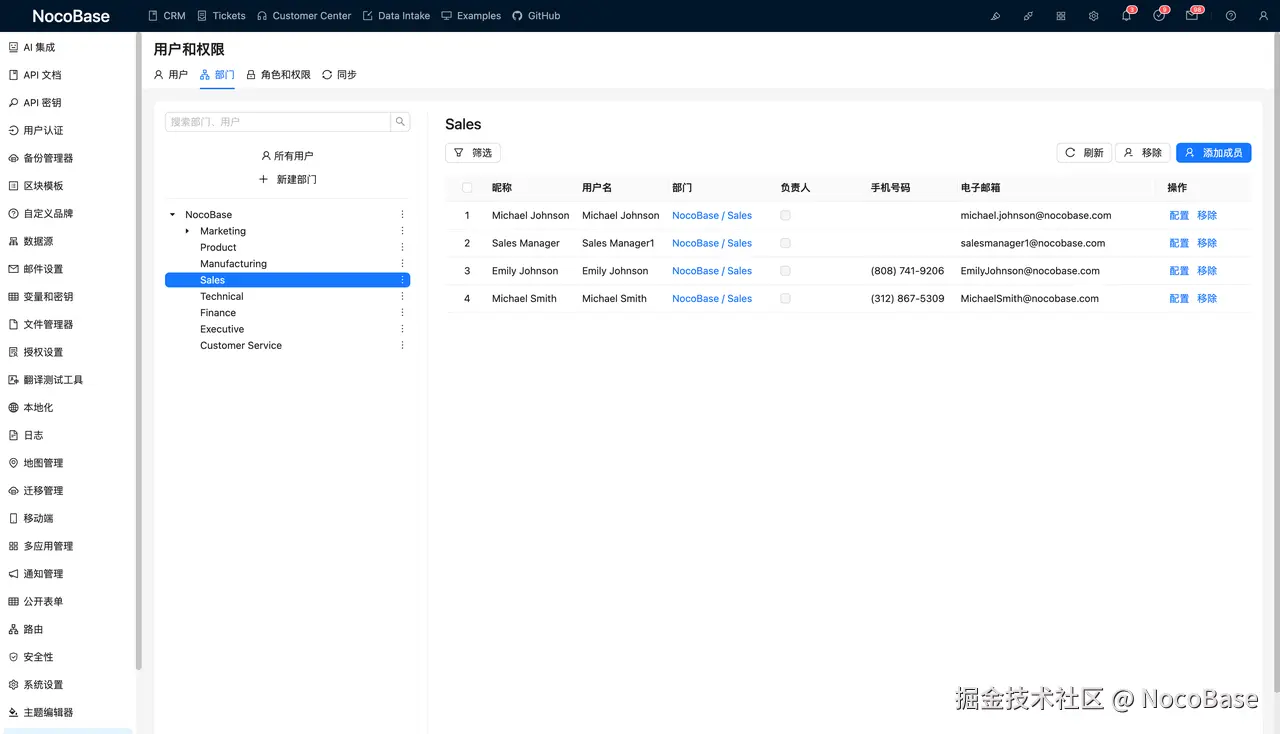
Task: Collapse the NocoBase tree node
Action: coord(172,215)
